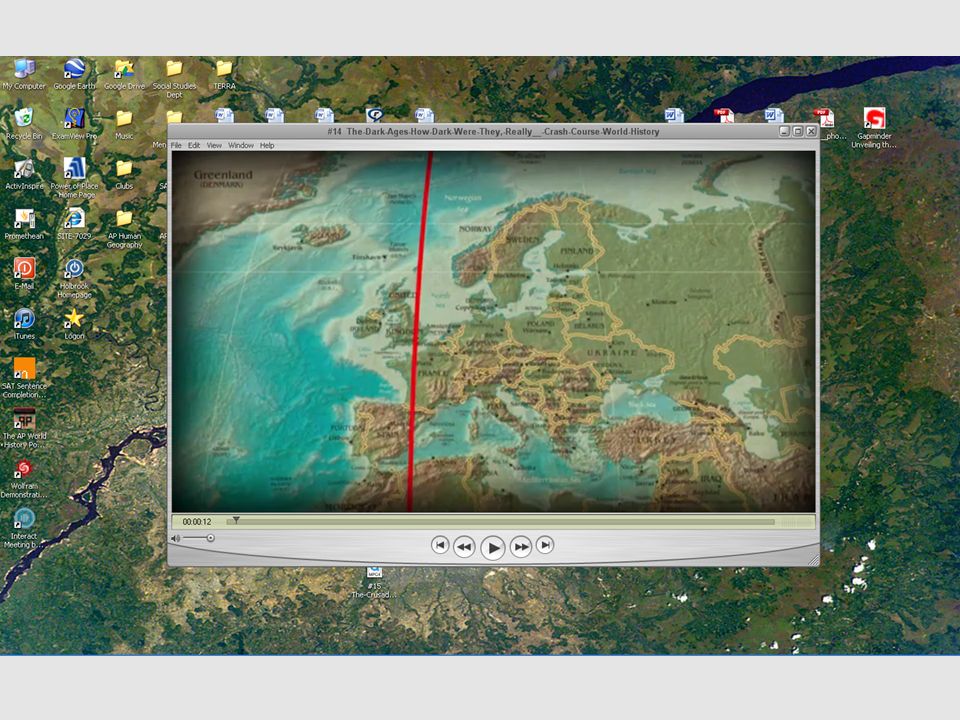960x720 pixels.
Task: Click the paused video frame showing Europe map
Action: point(493,331)
